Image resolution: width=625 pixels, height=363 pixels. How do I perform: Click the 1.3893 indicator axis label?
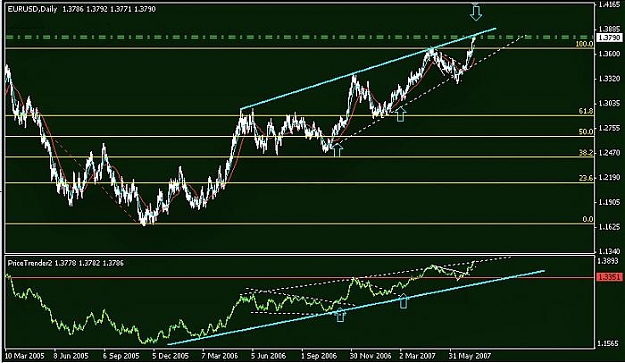click(x=609, y=261)
